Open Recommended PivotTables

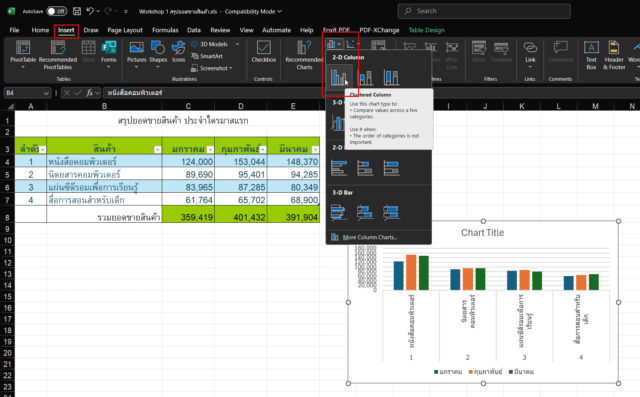58,55
